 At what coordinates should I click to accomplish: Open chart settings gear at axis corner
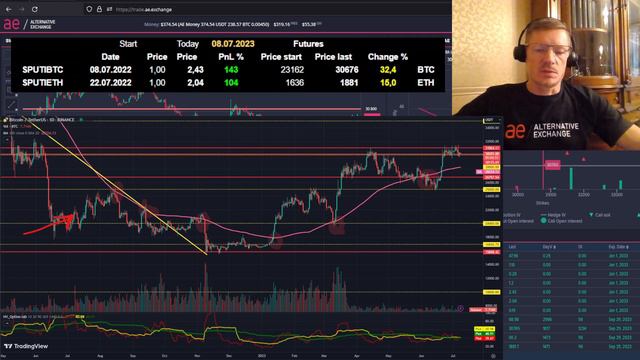(493, 356)
